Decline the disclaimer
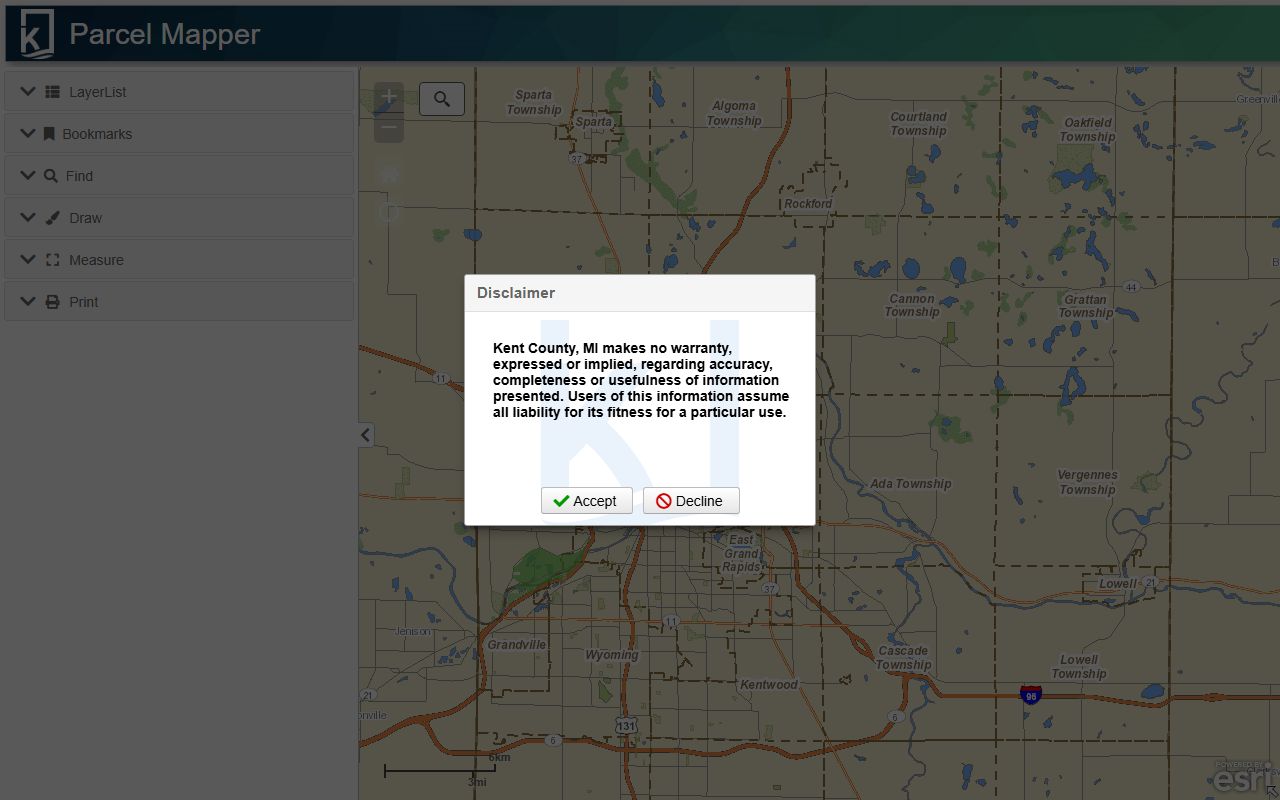Viewport: 1280px width, 800px height. tap(691, 501)
